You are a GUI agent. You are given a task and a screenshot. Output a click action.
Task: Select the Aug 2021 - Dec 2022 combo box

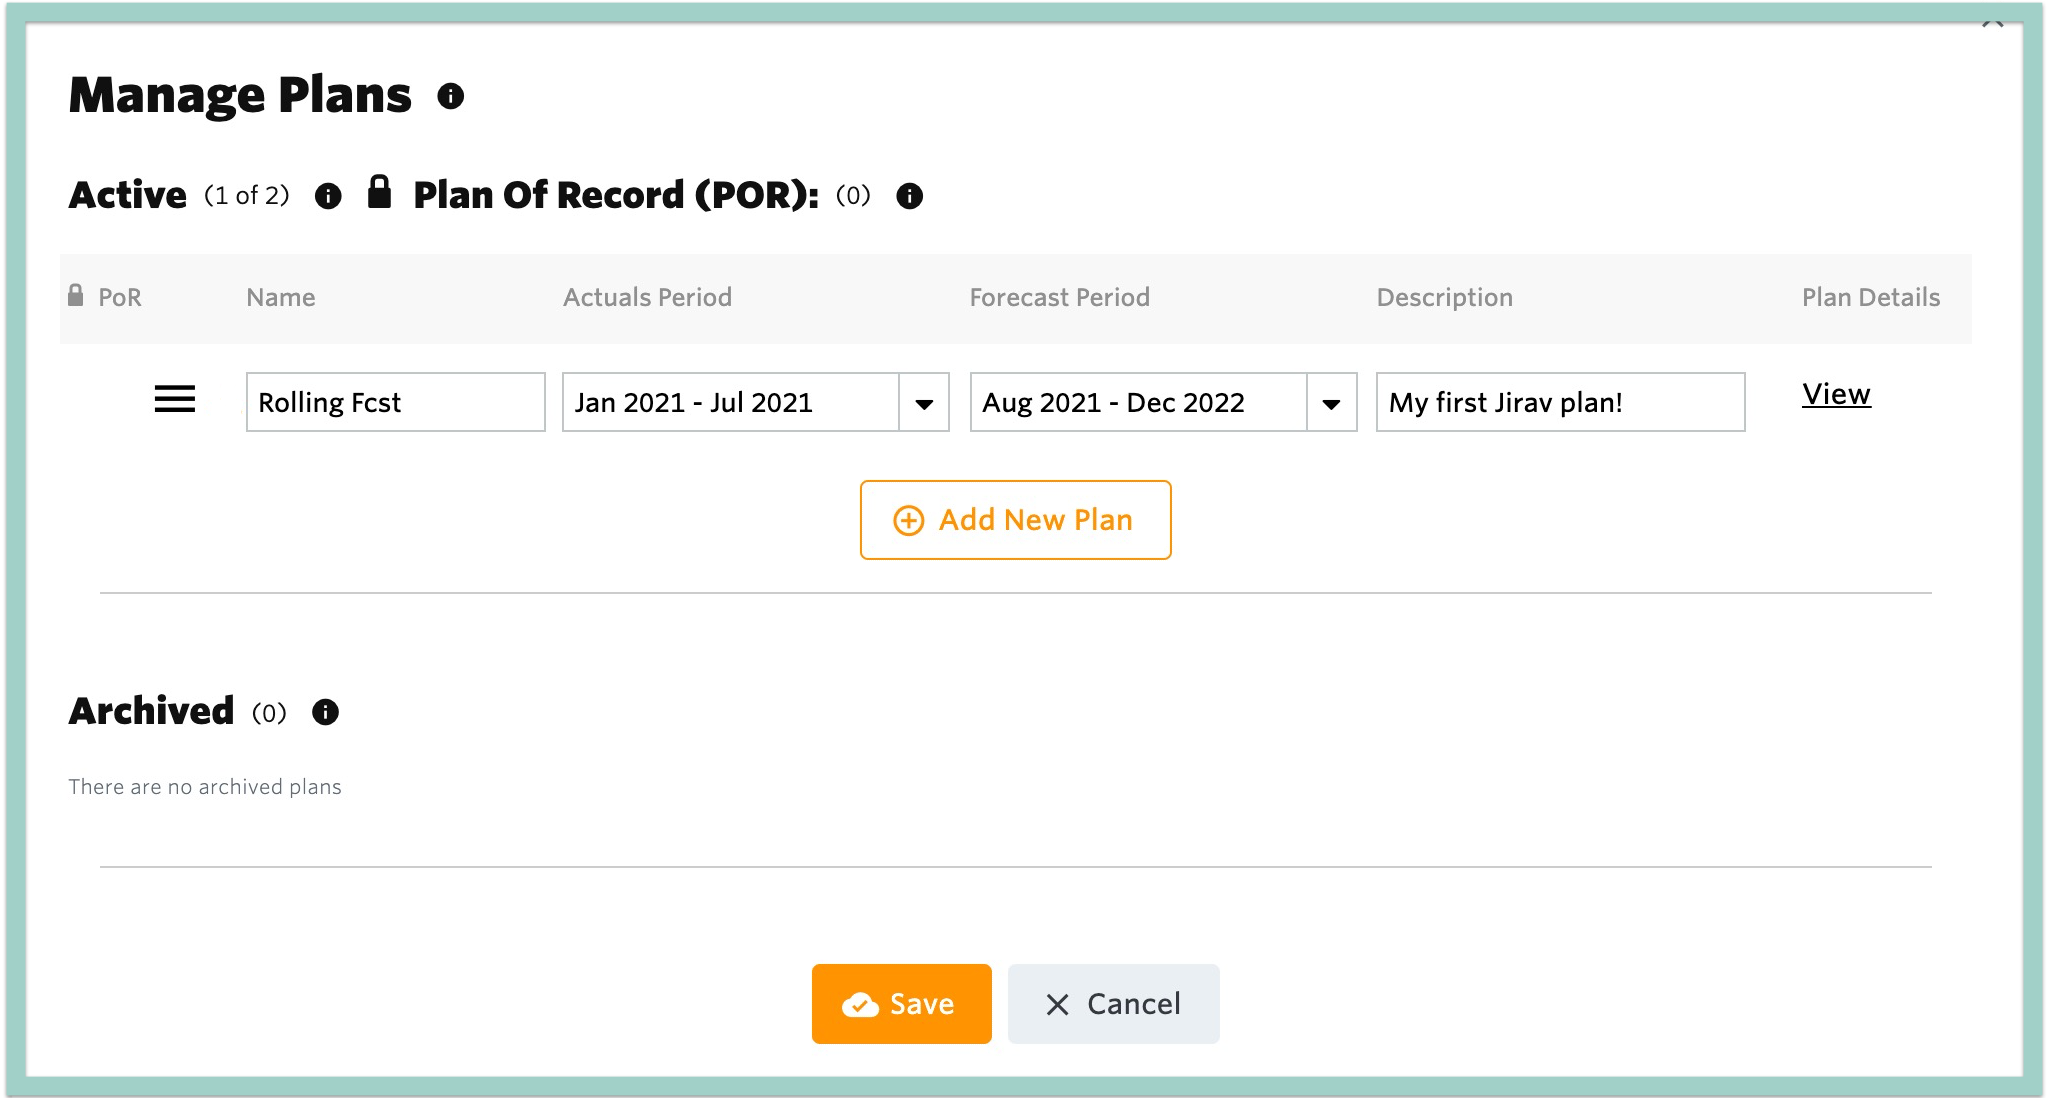pyautogui.click(x=1163, y=402)
